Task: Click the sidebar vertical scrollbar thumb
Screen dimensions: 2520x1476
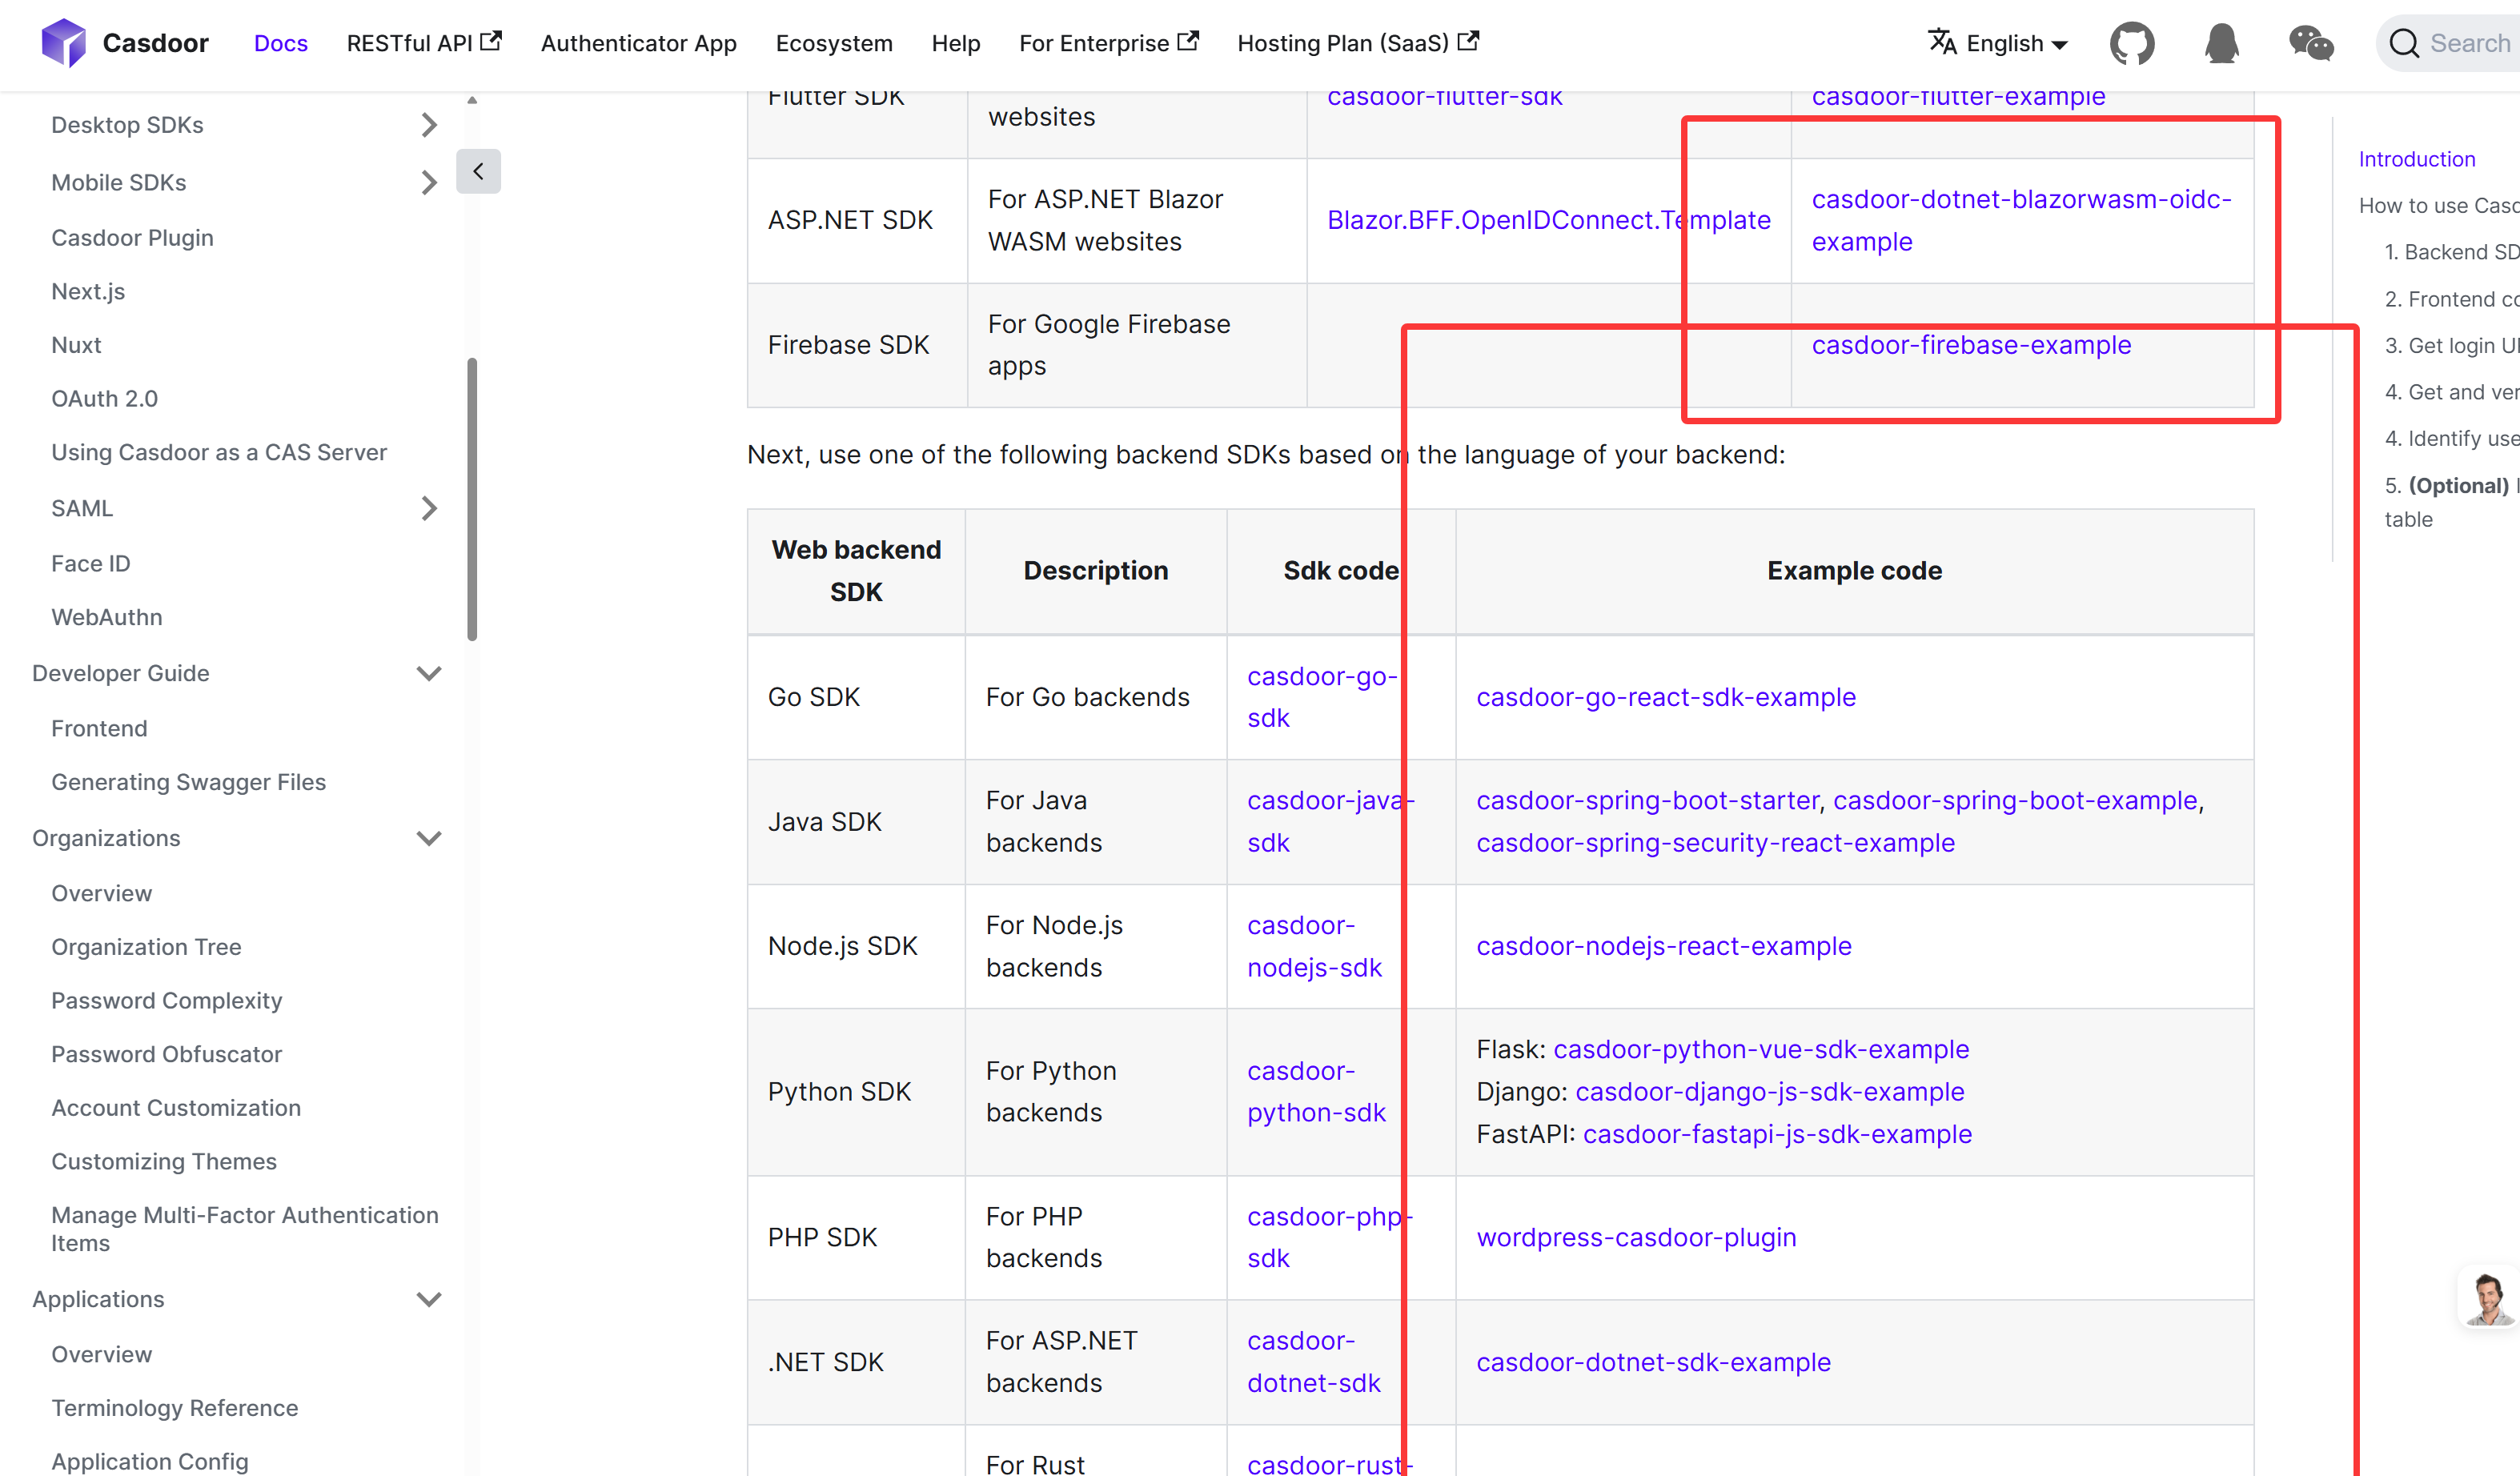Action: 472,498
